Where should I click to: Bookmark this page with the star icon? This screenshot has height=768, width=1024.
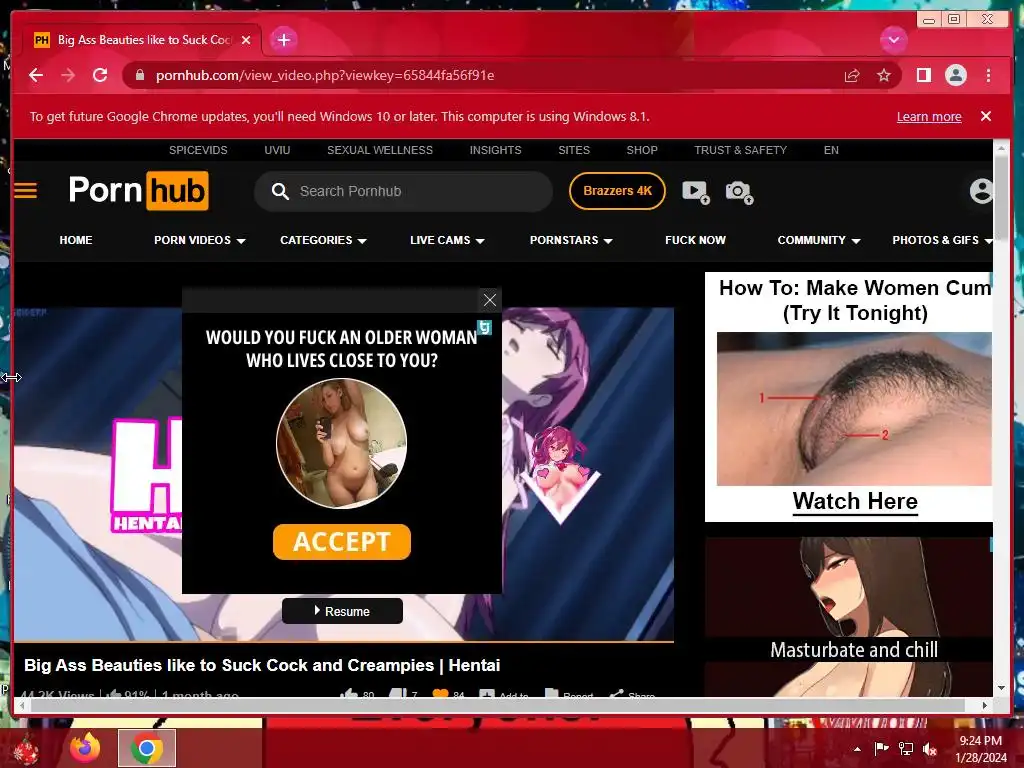884,76
